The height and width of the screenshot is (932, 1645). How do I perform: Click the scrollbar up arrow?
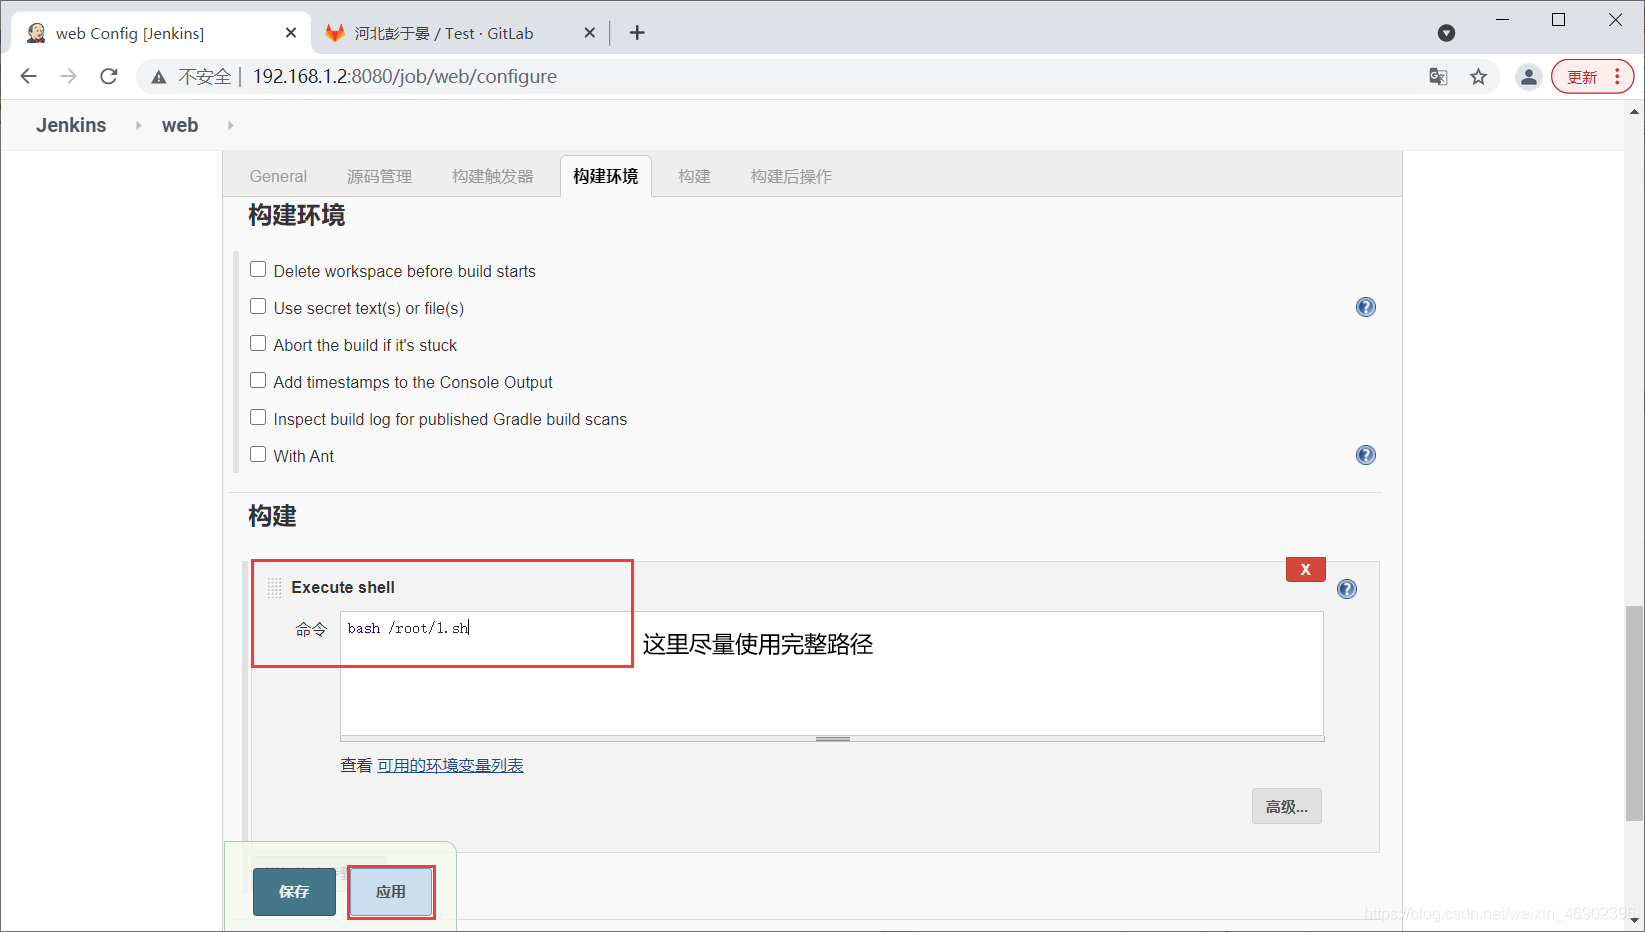point(1634,111)
